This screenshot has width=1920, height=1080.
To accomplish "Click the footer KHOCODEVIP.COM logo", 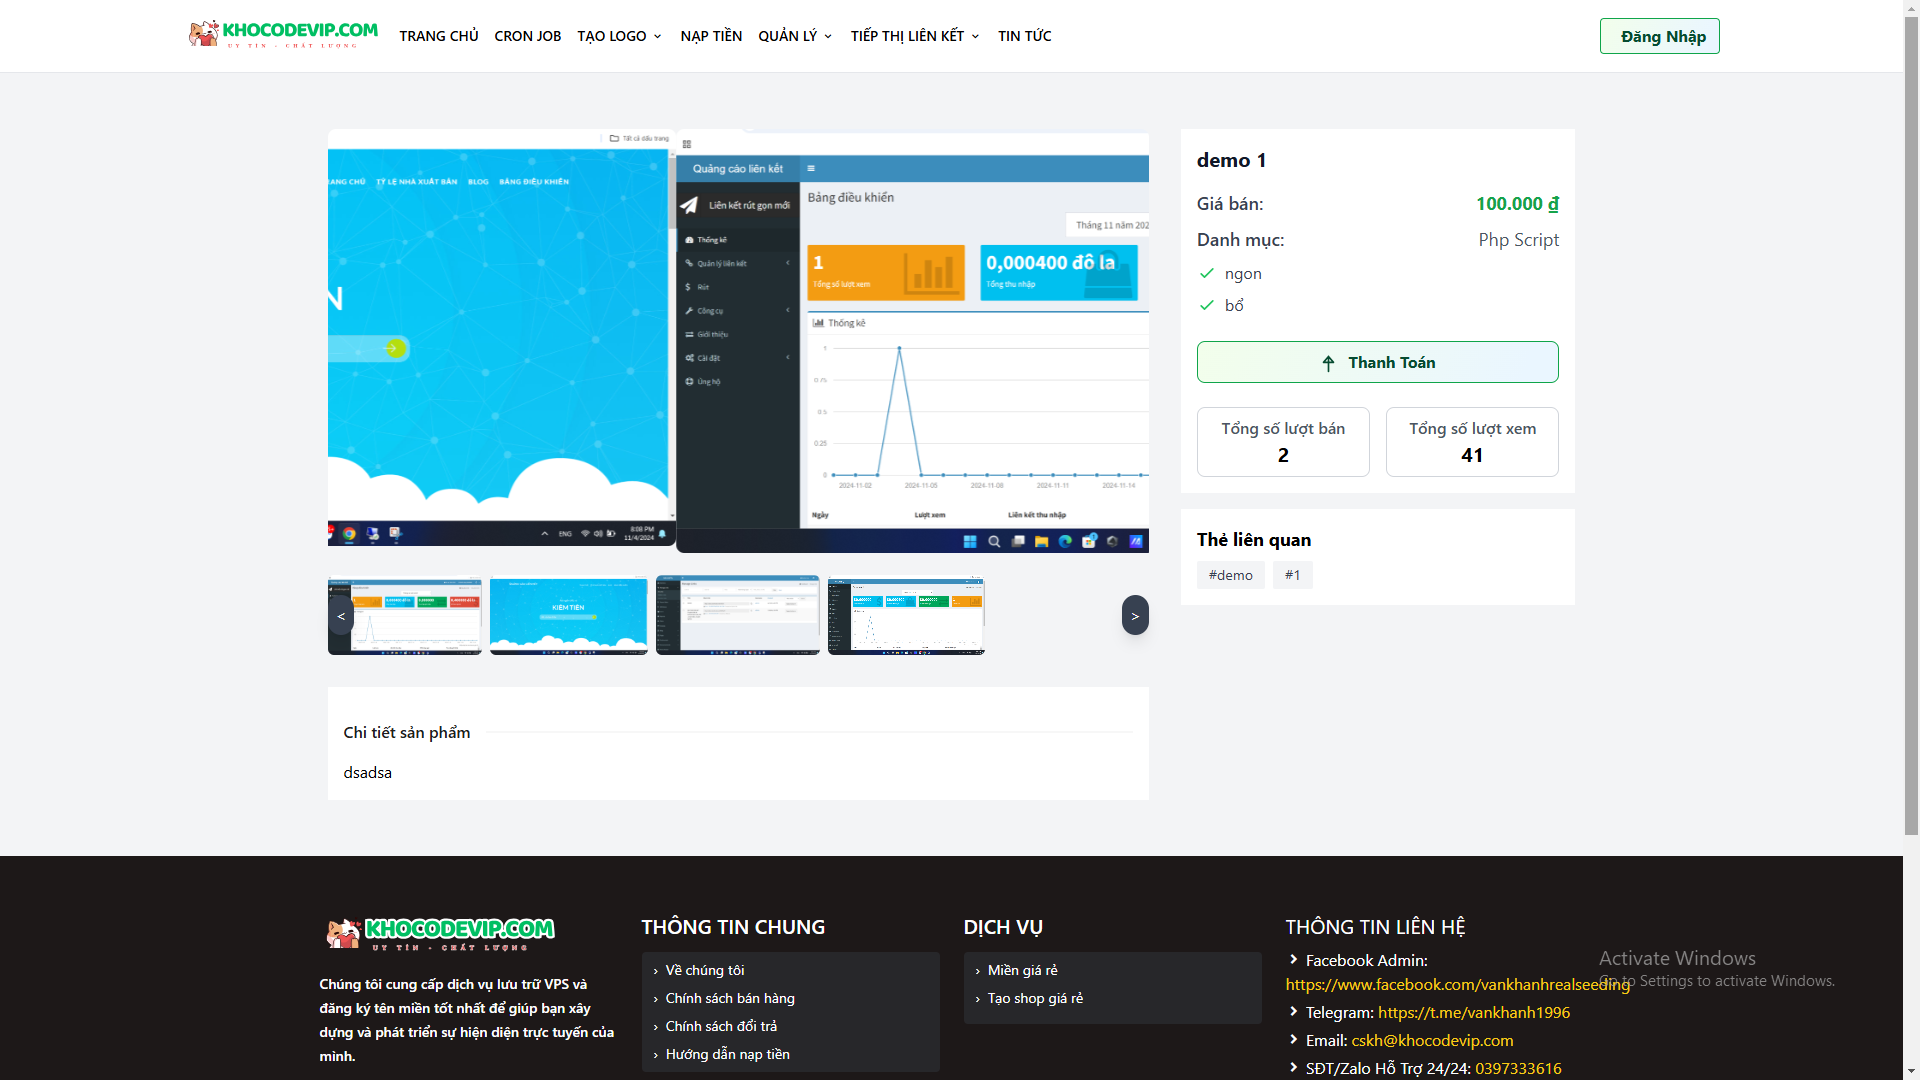I will [440, 933].
